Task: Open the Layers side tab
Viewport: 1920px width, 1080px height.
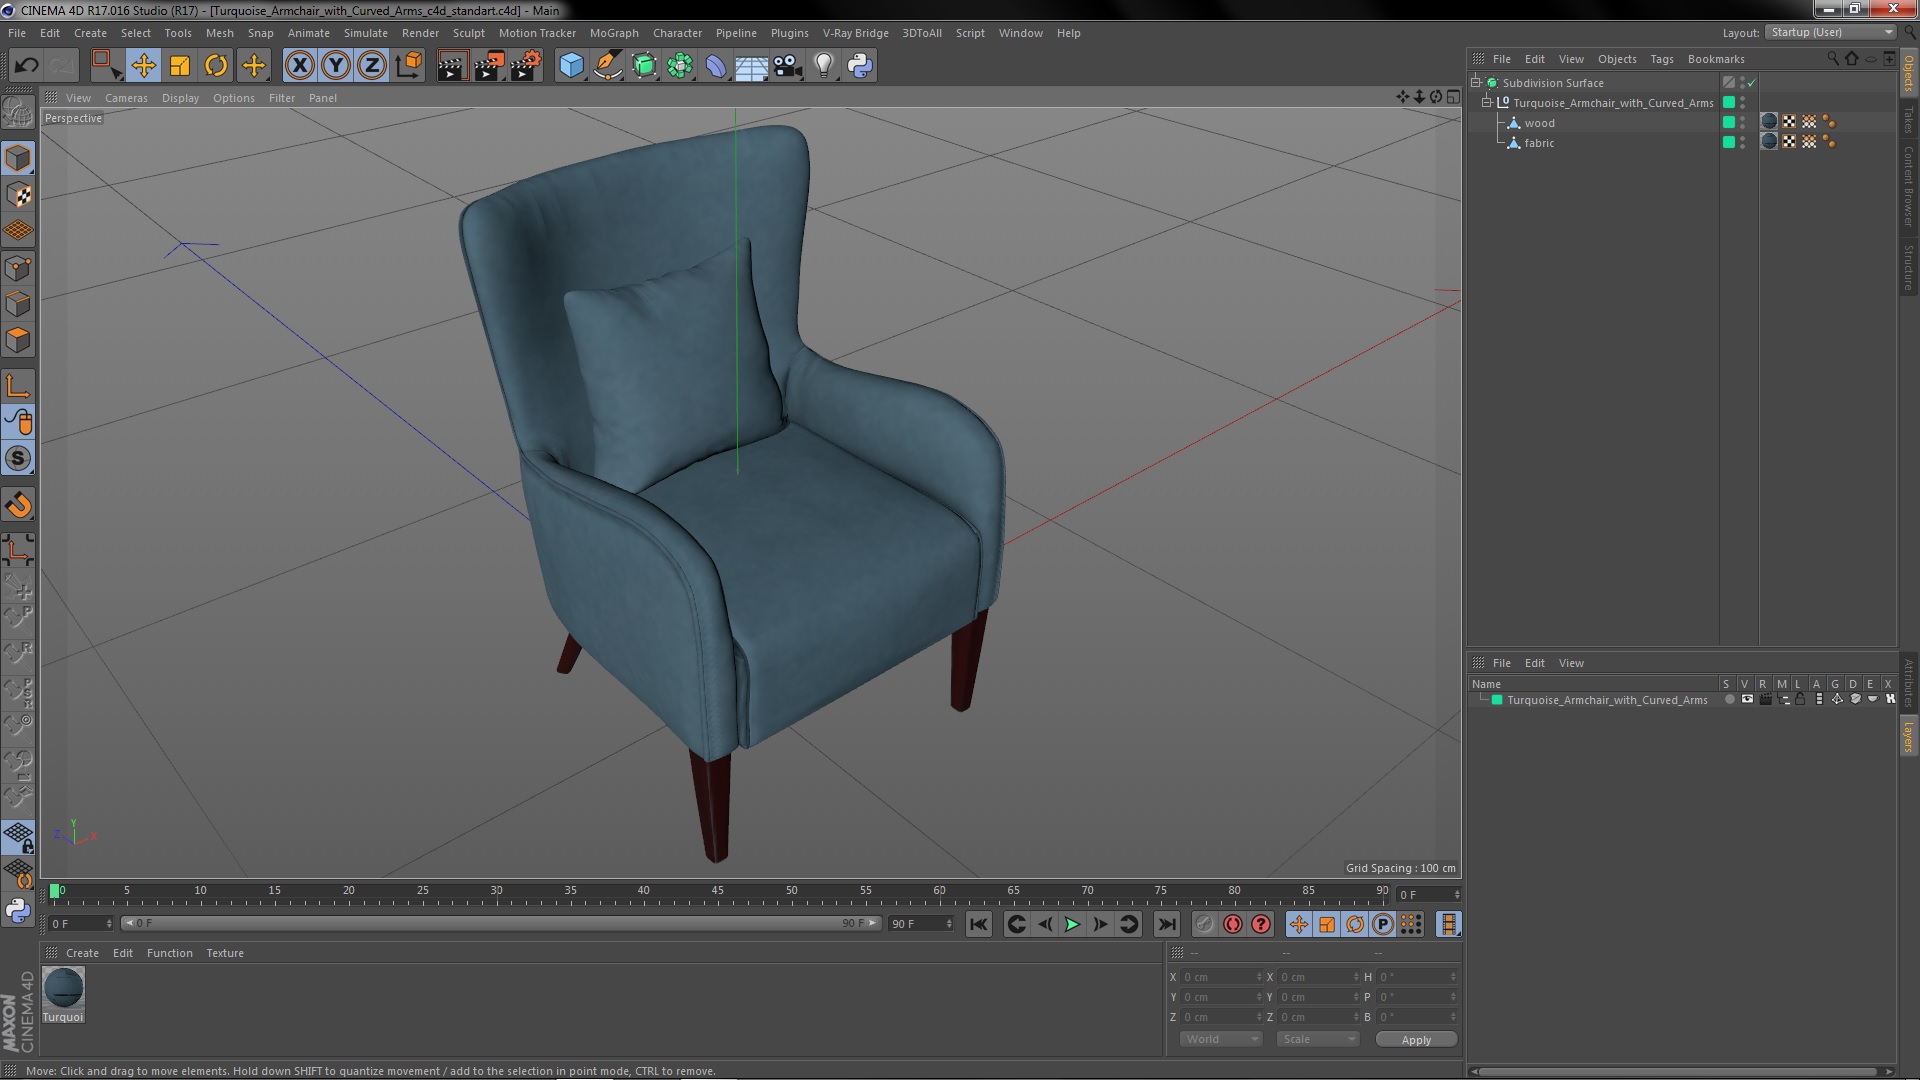Action: (x=1908, y=737)
